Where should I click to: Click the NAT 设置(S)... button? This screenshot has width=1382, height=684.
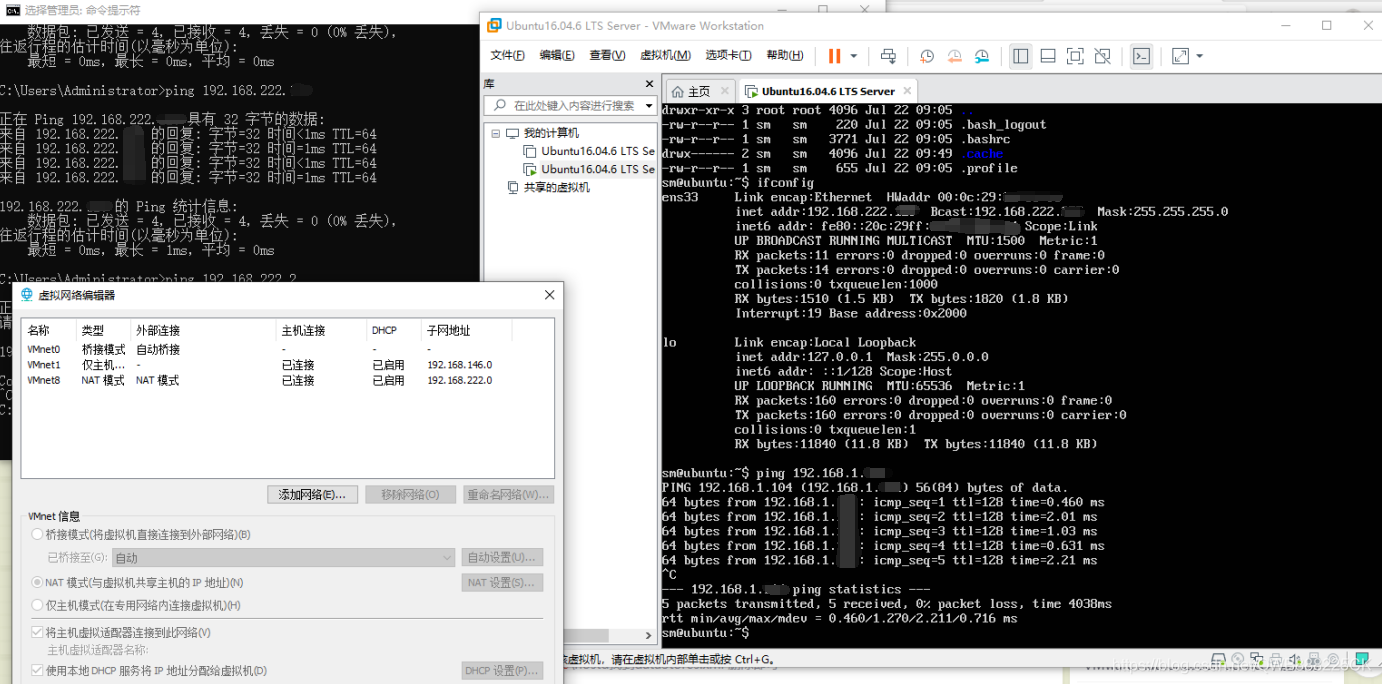point(502,582)
